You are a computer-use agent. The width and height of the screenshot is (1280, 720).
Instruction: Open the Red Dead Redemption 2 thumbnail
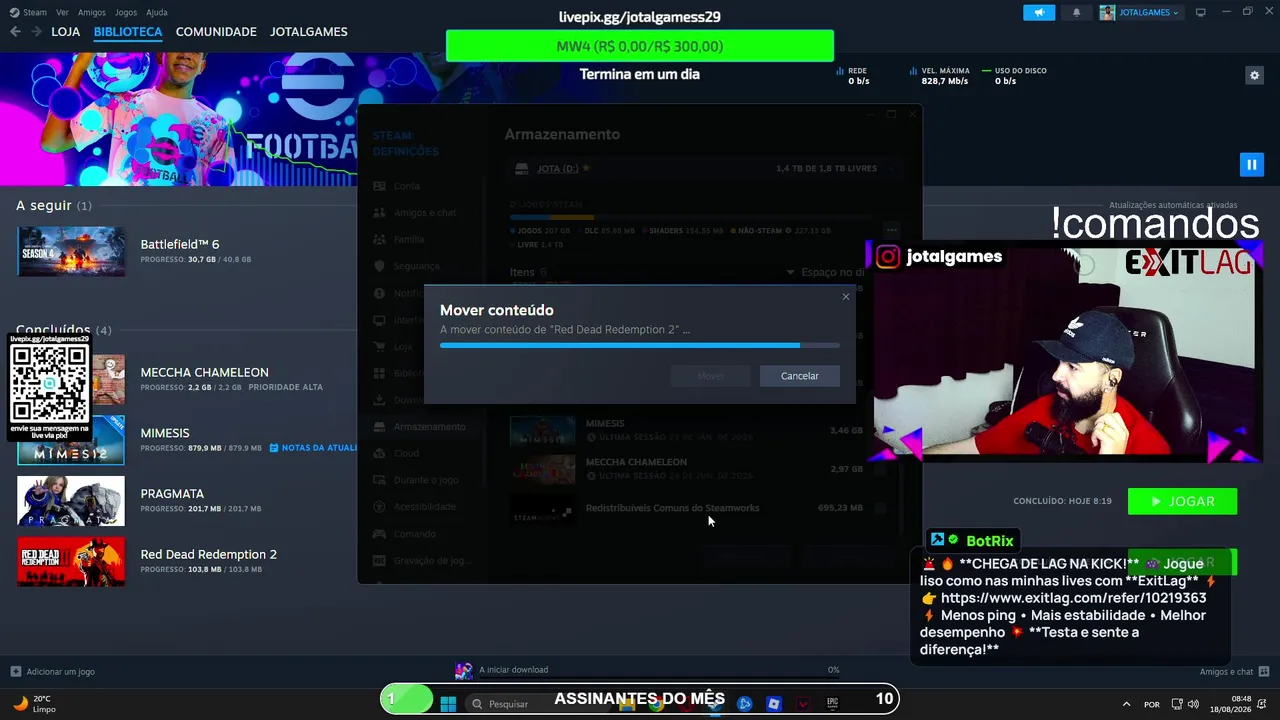pos(71,562)
